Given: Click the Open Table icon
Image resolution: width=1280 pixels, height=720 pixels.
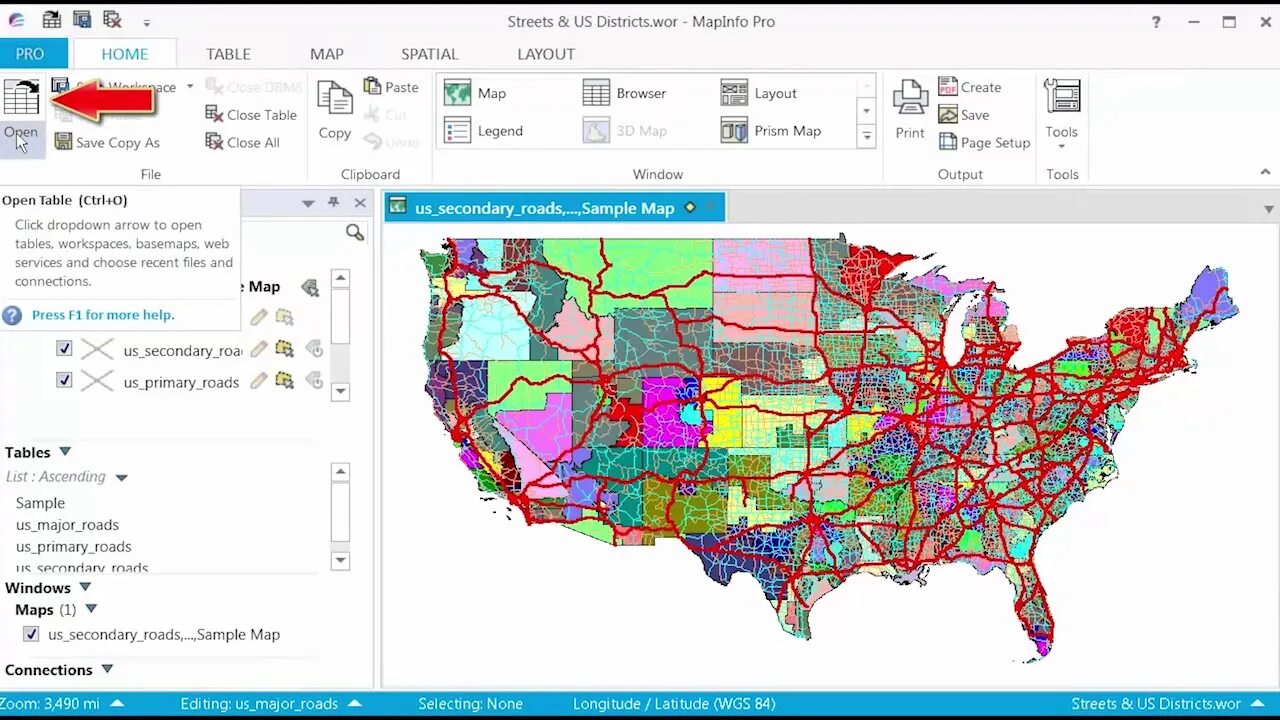Looking at the screenshot, I should (x=21, y=98).
